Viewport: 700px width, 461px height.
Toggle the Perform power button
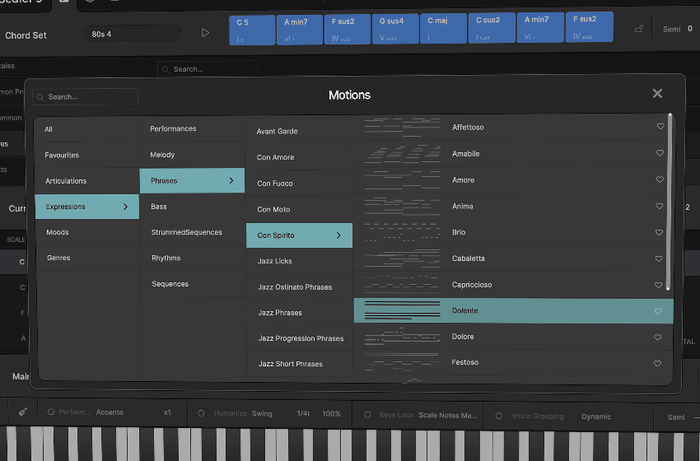point(50,412)
